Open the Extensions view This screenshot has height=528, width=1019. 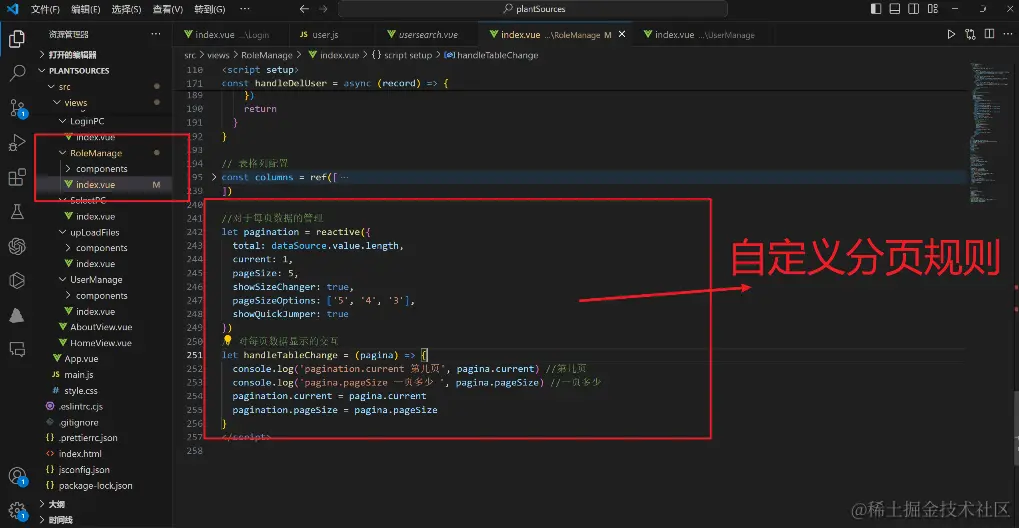pyautogui.click(x=17, y=177)
